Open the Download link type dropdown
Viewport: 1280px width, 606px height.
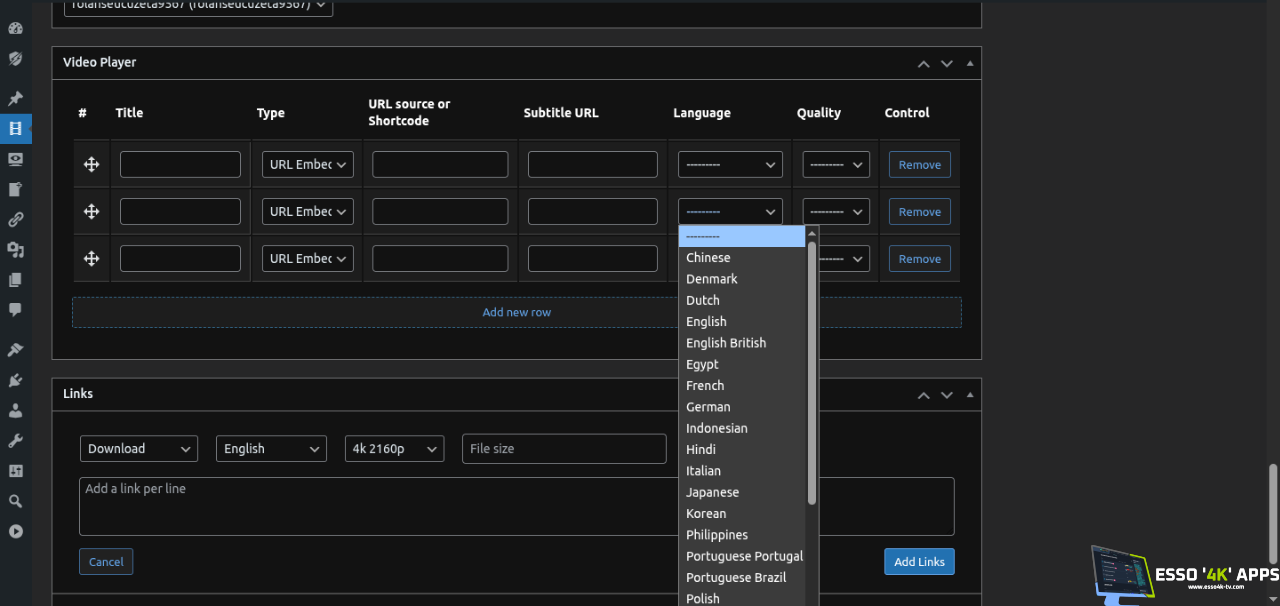coord(139,449)
